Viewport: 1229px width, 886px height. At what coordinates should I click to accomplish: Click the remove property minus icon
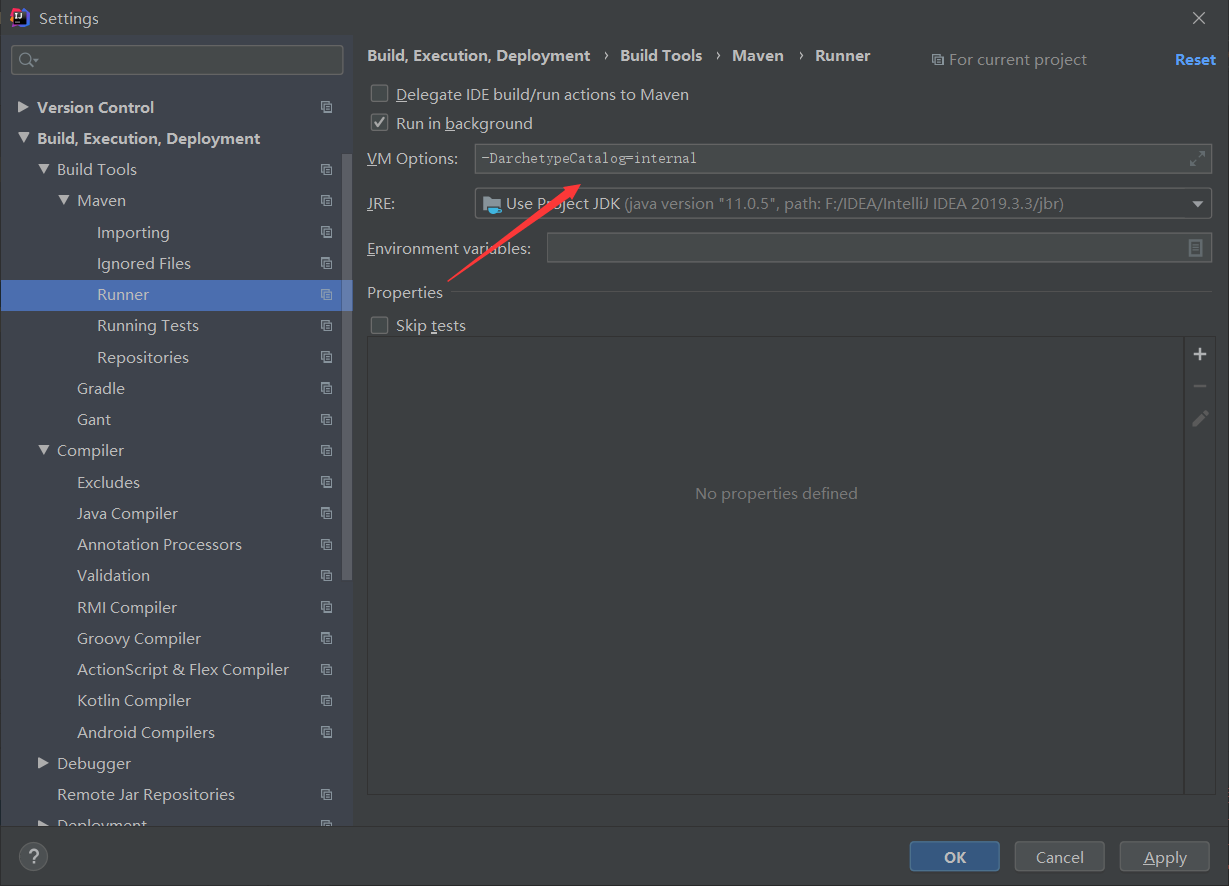click(x=1200, y=386)
